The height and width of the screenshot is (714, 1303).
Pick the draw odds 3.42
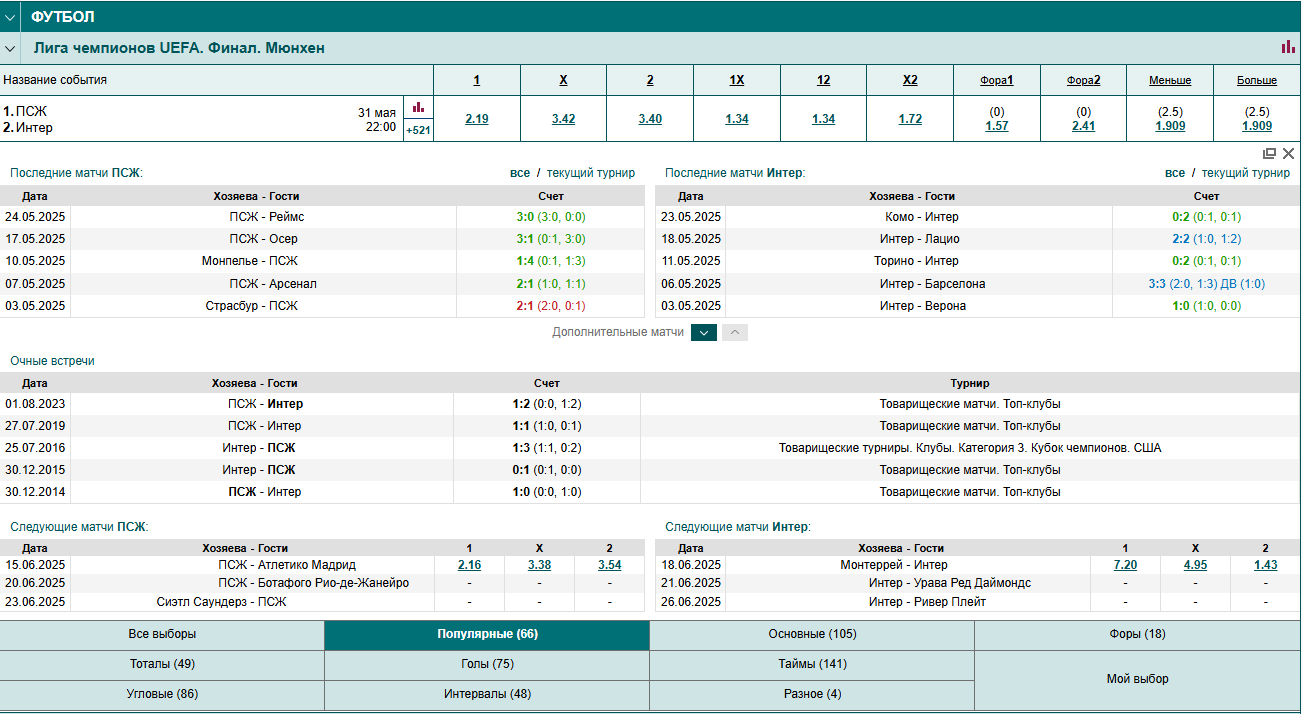click(563, 119)
